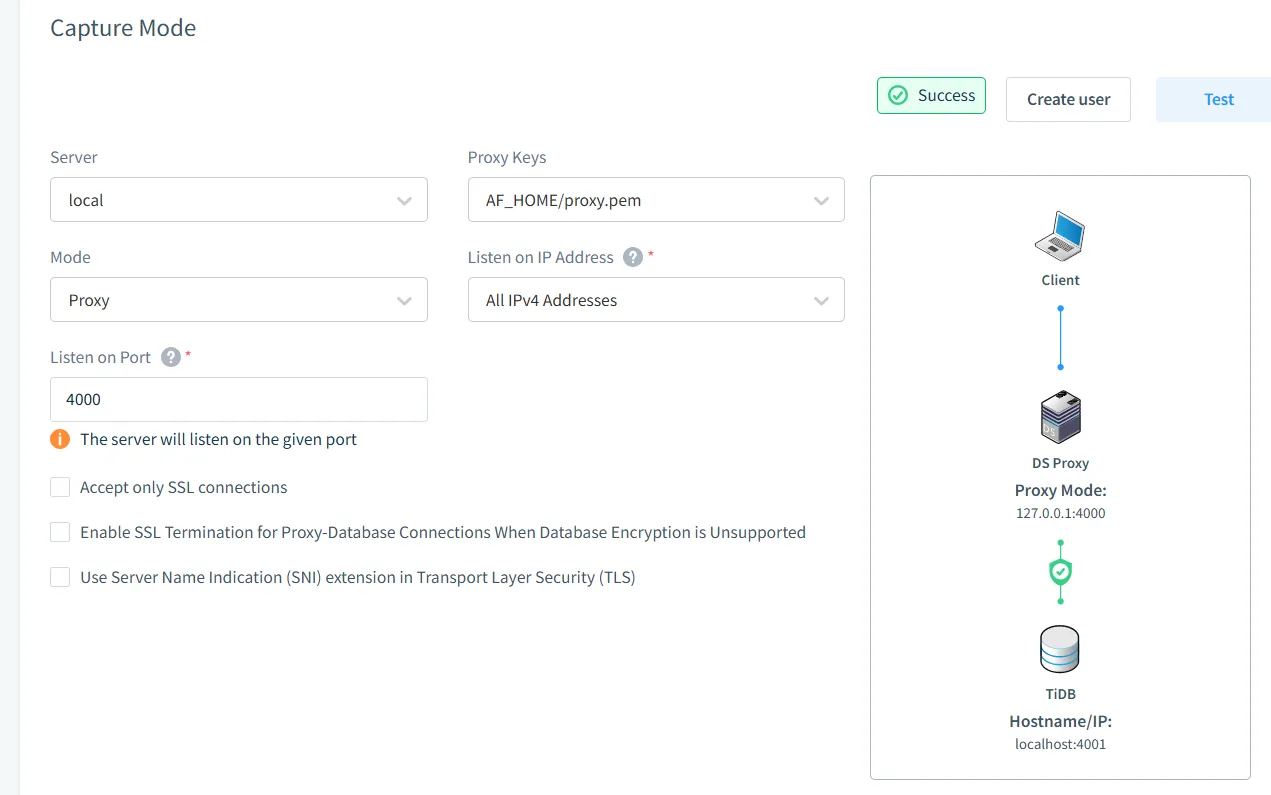Click the TiDB database cylinder icon
The height and width of the screenshot is (795, 1271).
tap(1060, 649)
